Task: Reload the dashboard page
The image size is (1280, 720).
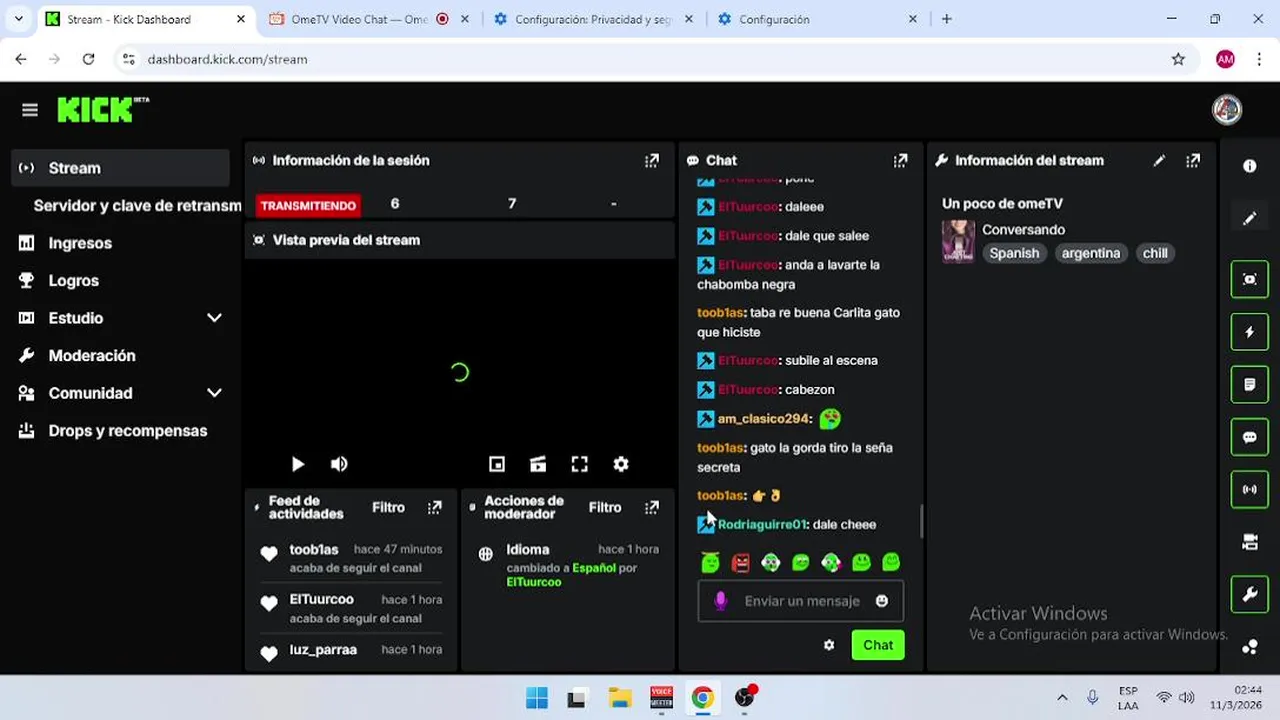Action: (88, 59)
